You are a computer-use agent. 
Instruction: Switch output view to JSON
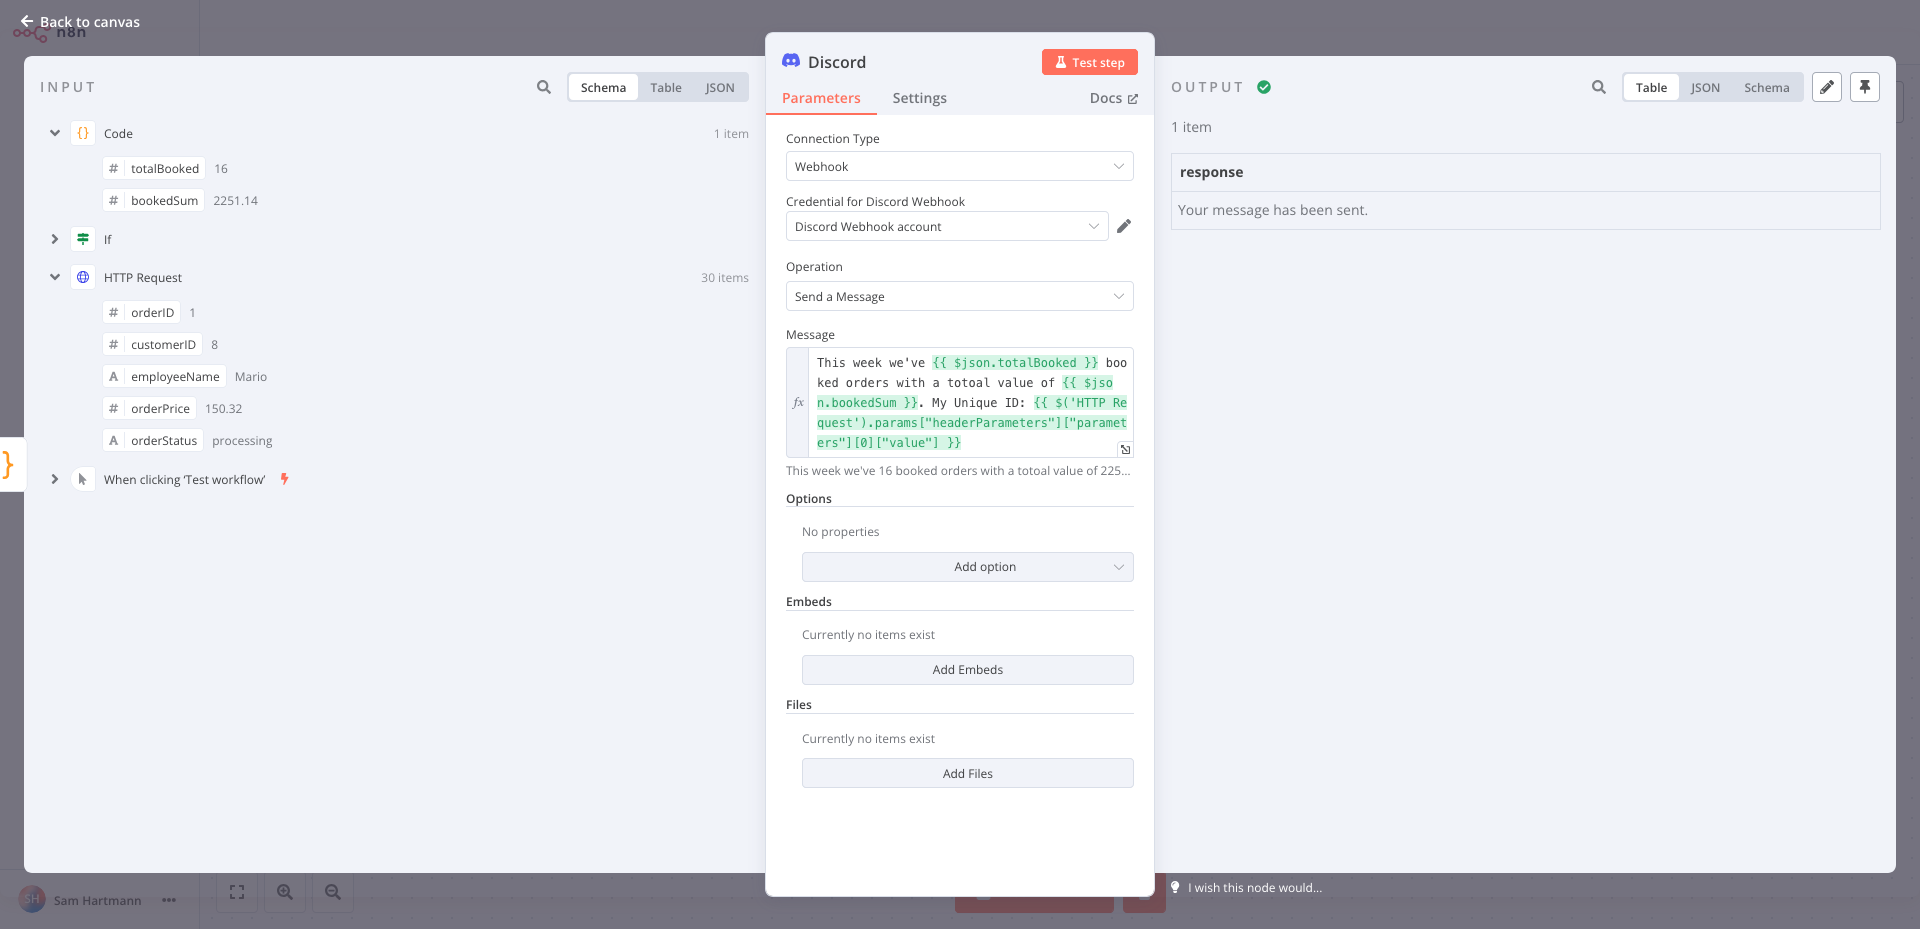click(x=1705, y=88)
